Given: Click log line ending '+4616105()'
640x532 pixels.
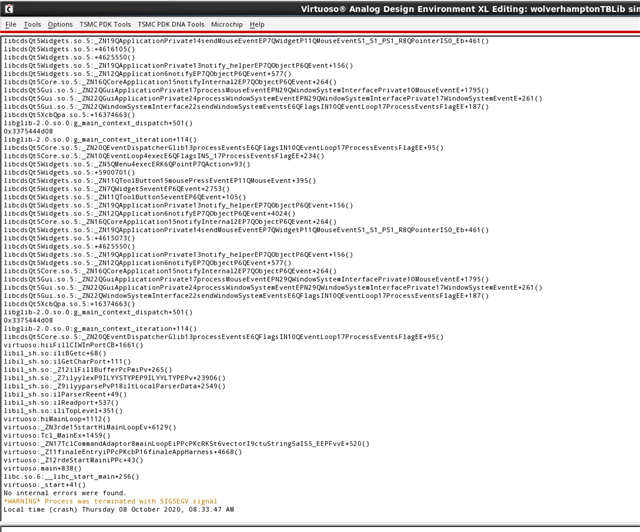Looking at the screenshot, I should point(69,49).
